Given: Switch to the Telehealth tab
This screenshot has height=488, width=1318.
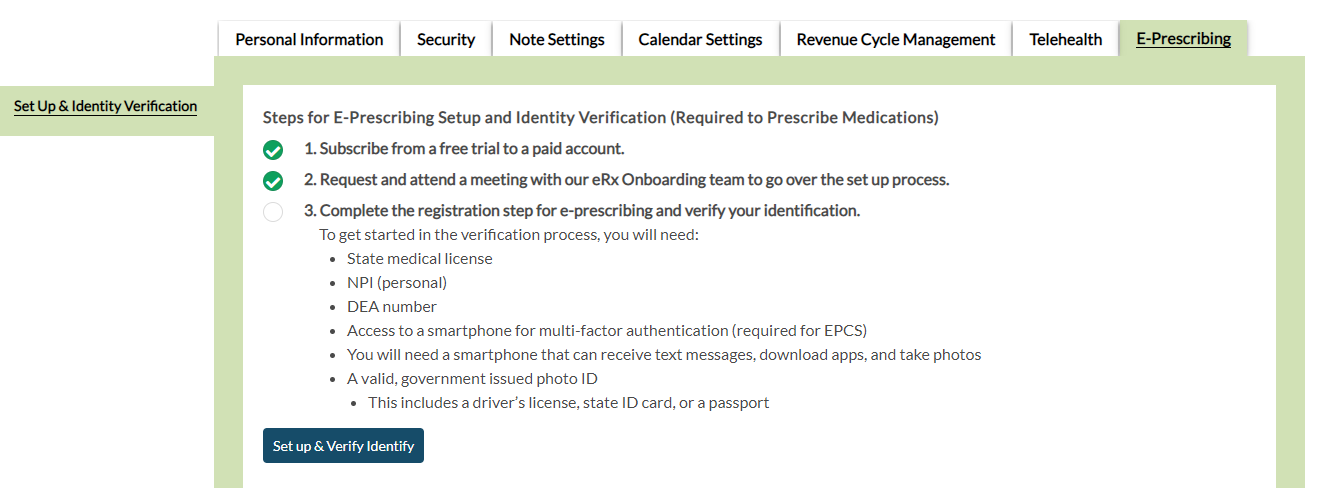Looking at the screenshot, I should click(1066, 40).
